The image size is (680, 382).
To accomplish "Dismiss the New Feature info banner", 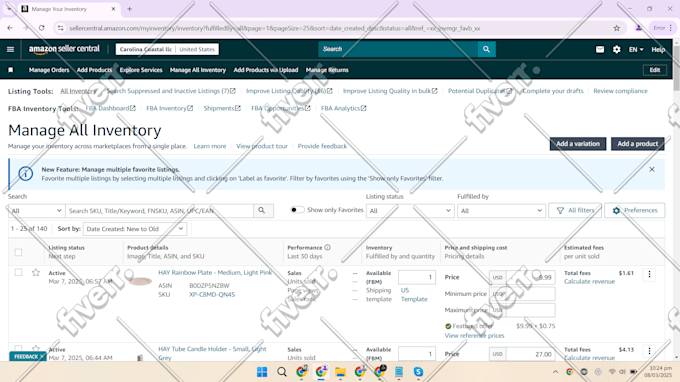I will point(652,170).
